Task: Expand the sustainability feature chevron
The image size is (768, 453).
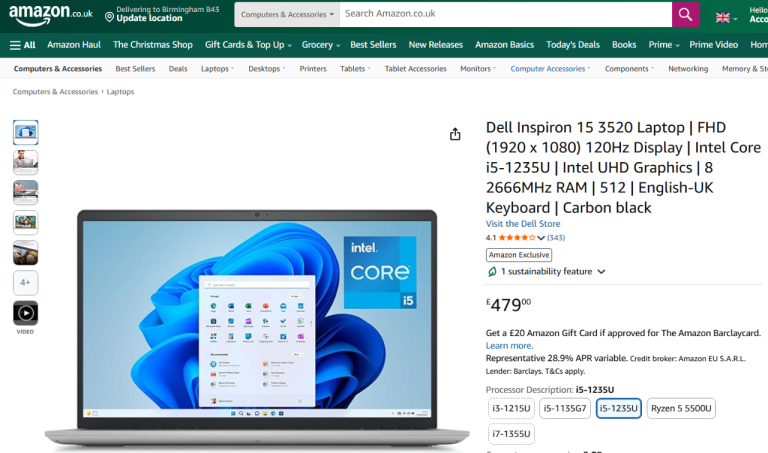Action: pos(601,272)
